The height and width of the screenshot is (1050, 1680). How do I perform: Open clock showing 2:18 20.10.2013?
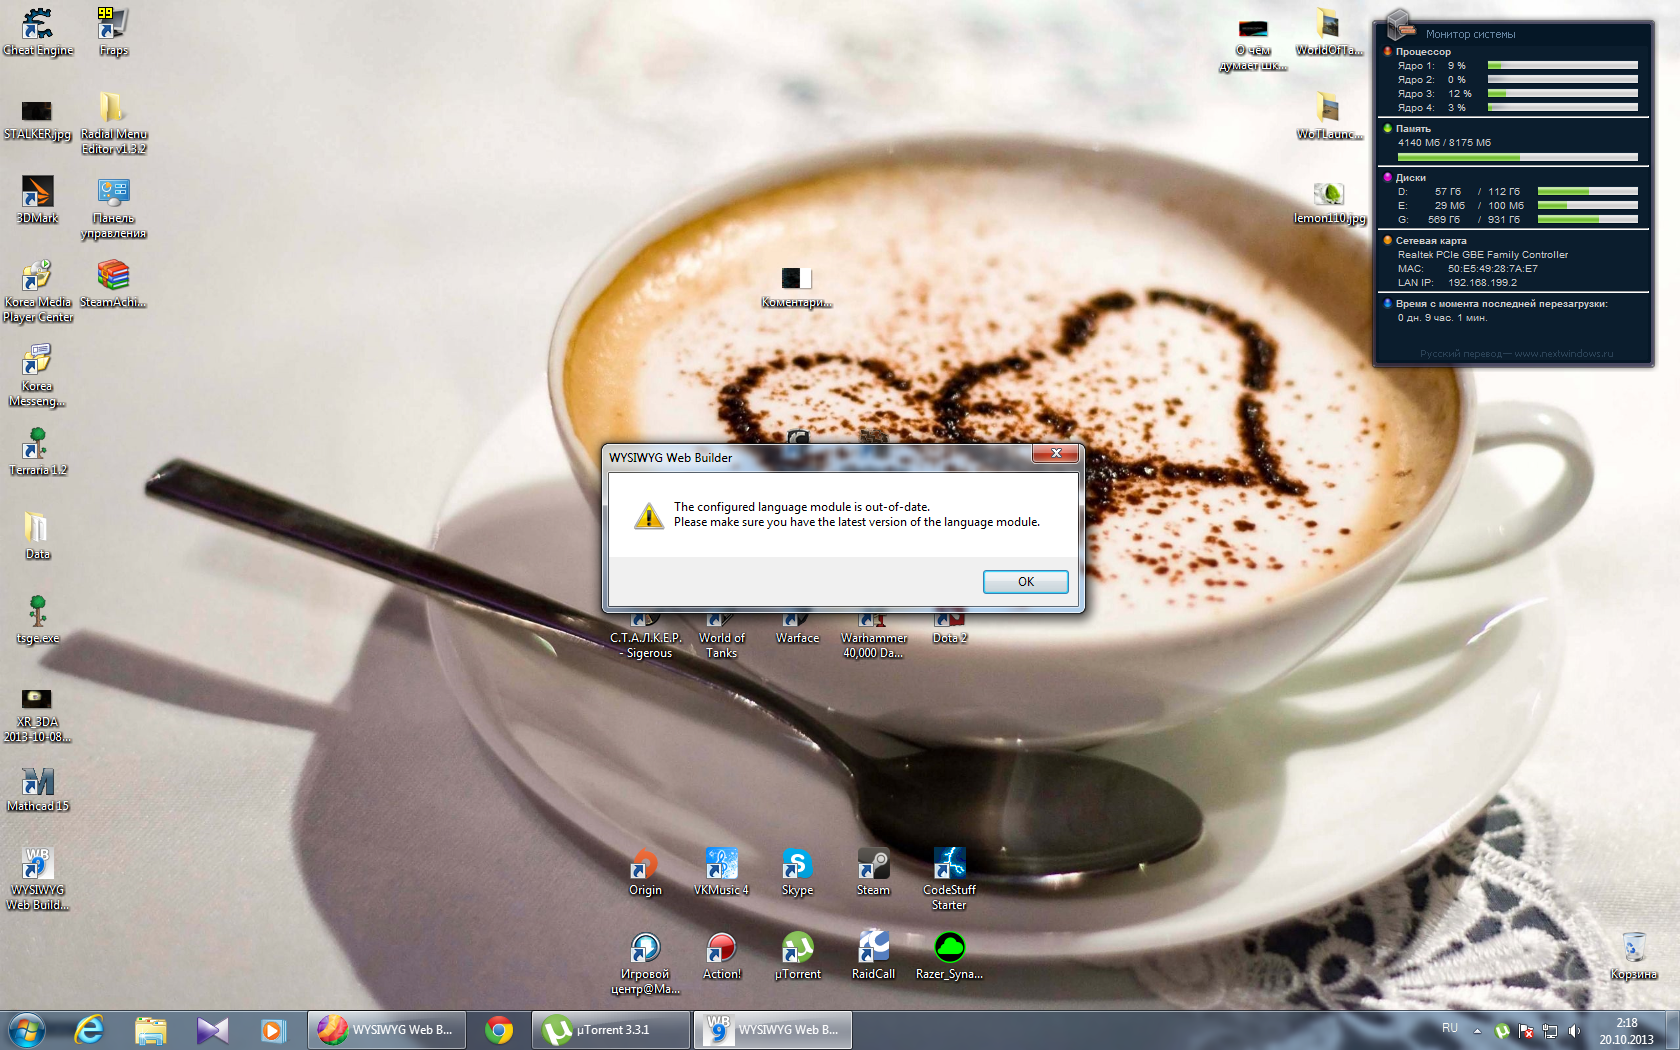(x=1626, y=1030)
